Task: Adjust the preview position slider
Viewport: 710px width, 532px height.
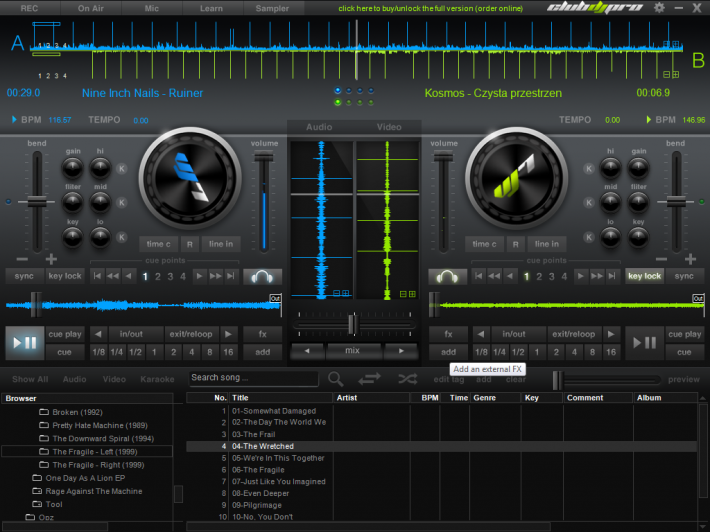Action: (558, 380)
